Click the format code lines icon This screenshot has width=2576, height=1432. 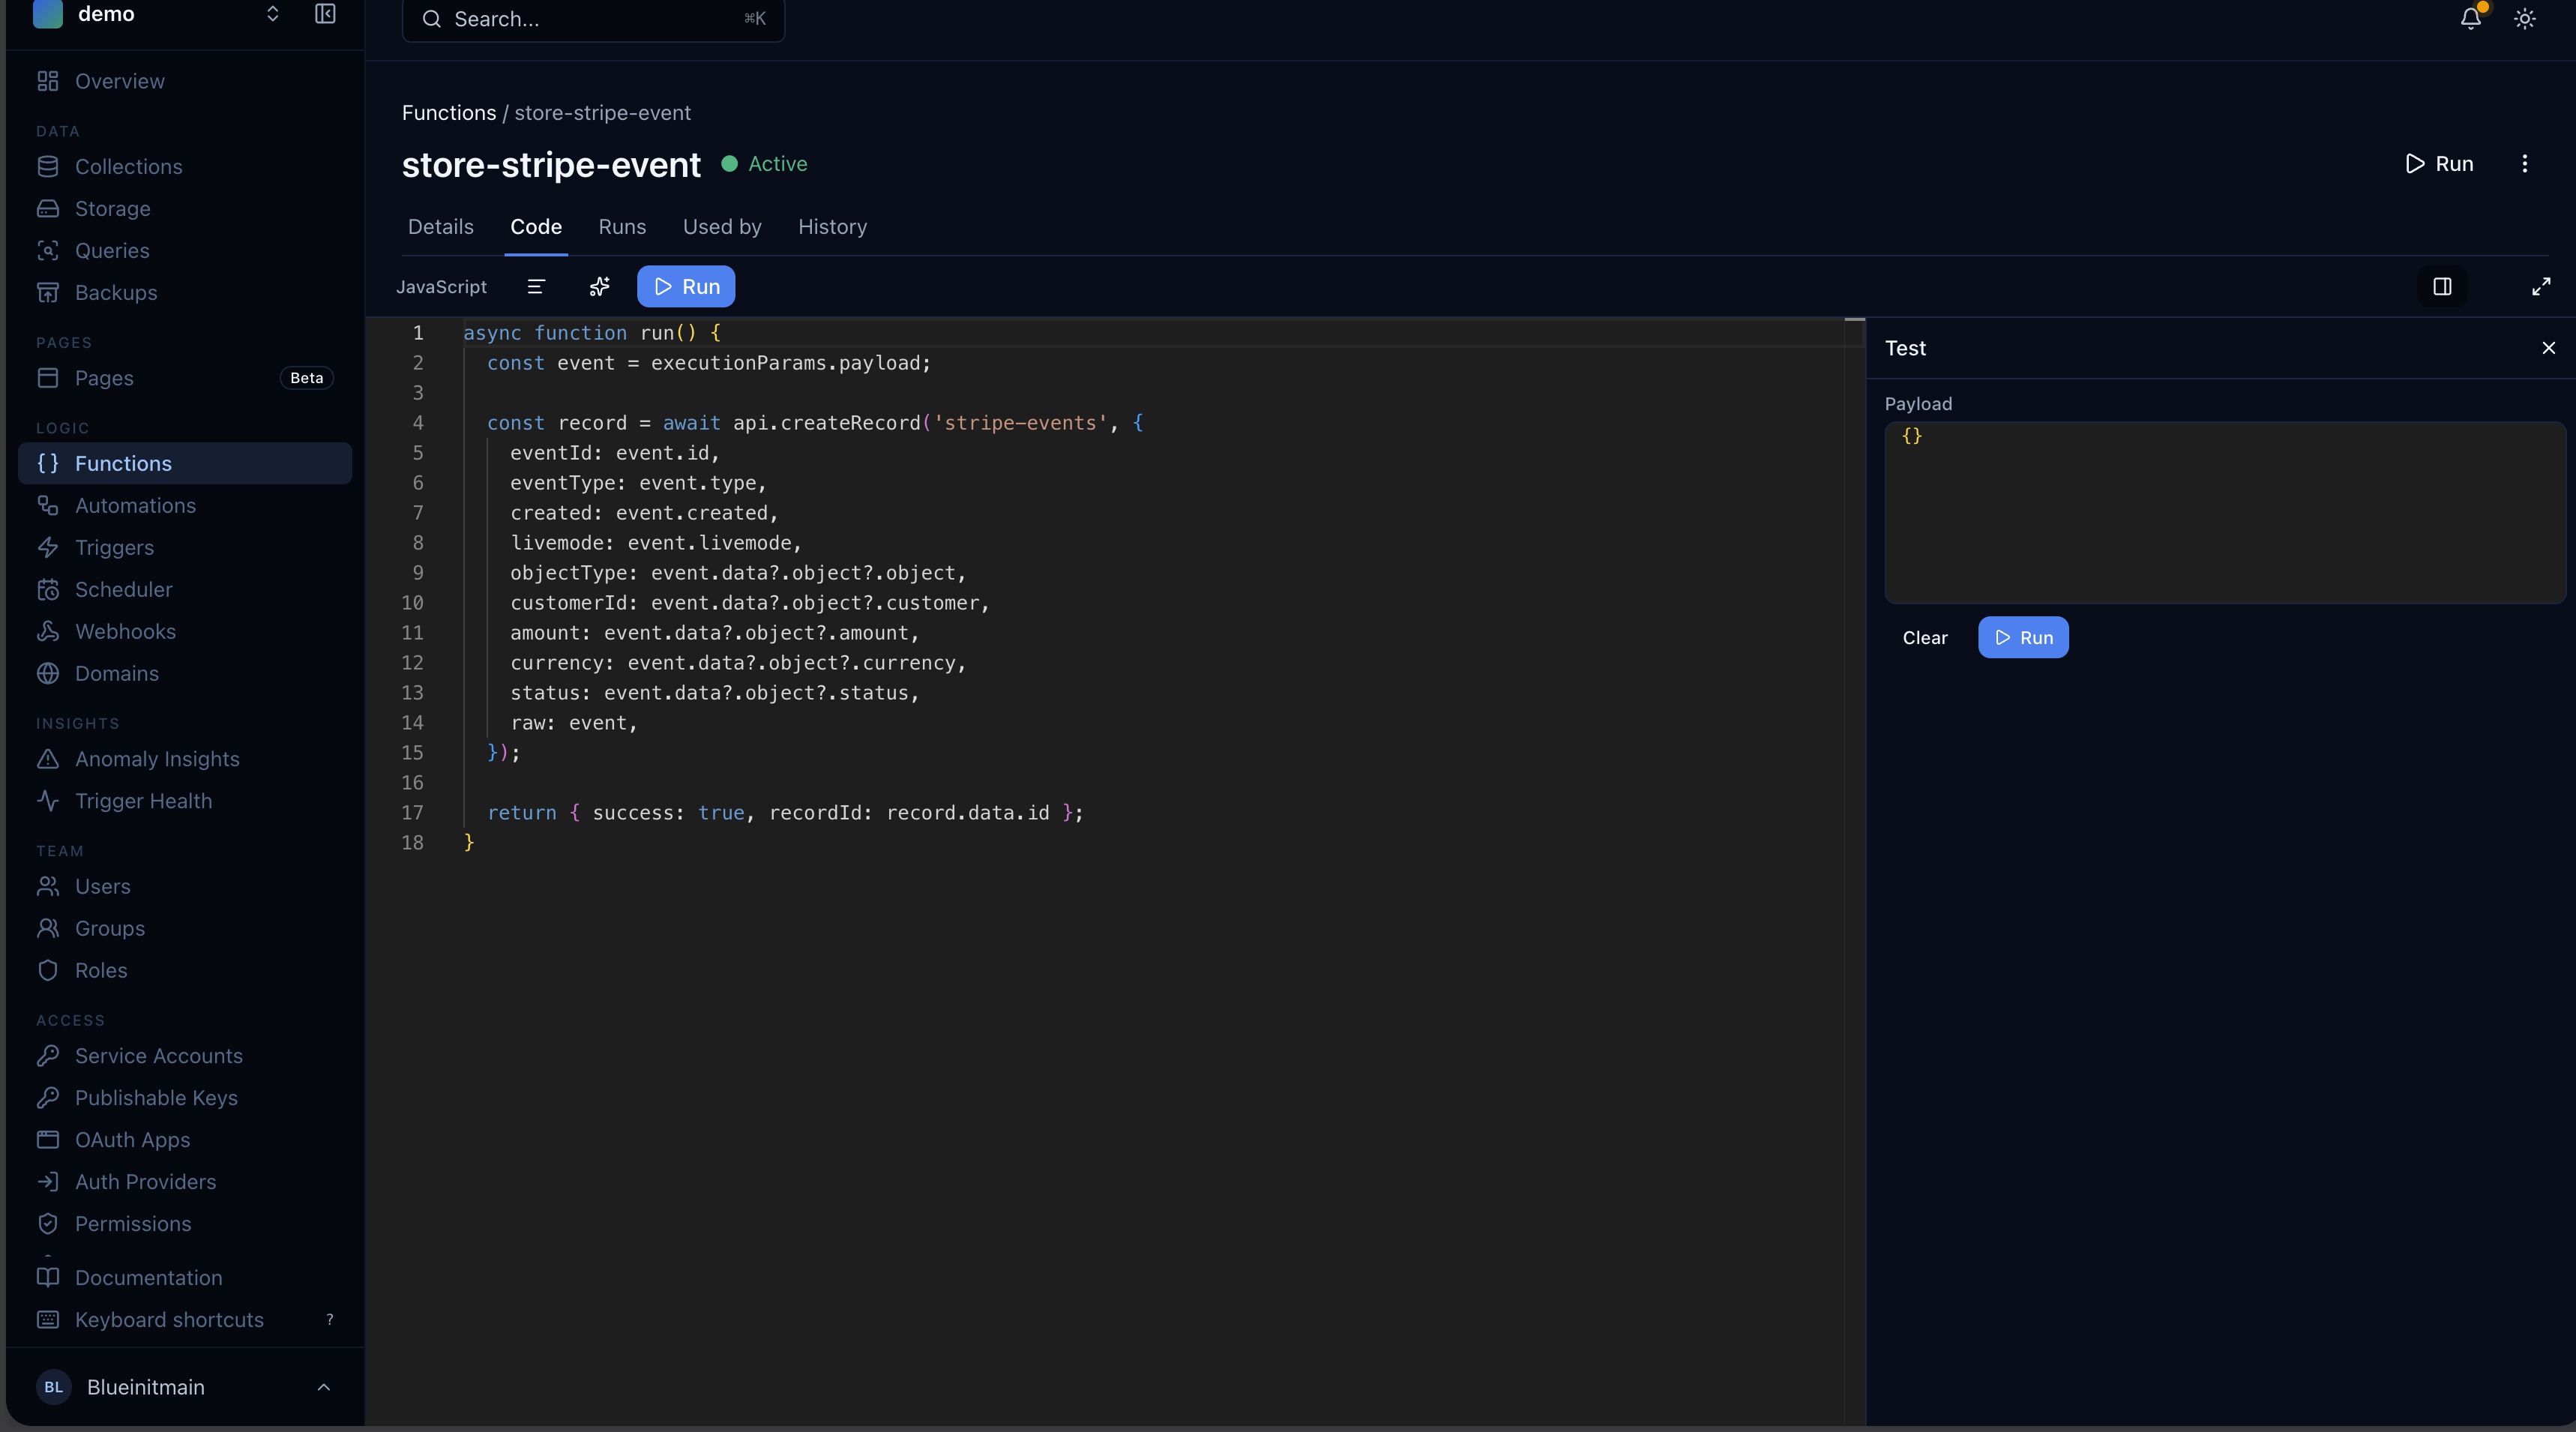[x=536, y=287]
